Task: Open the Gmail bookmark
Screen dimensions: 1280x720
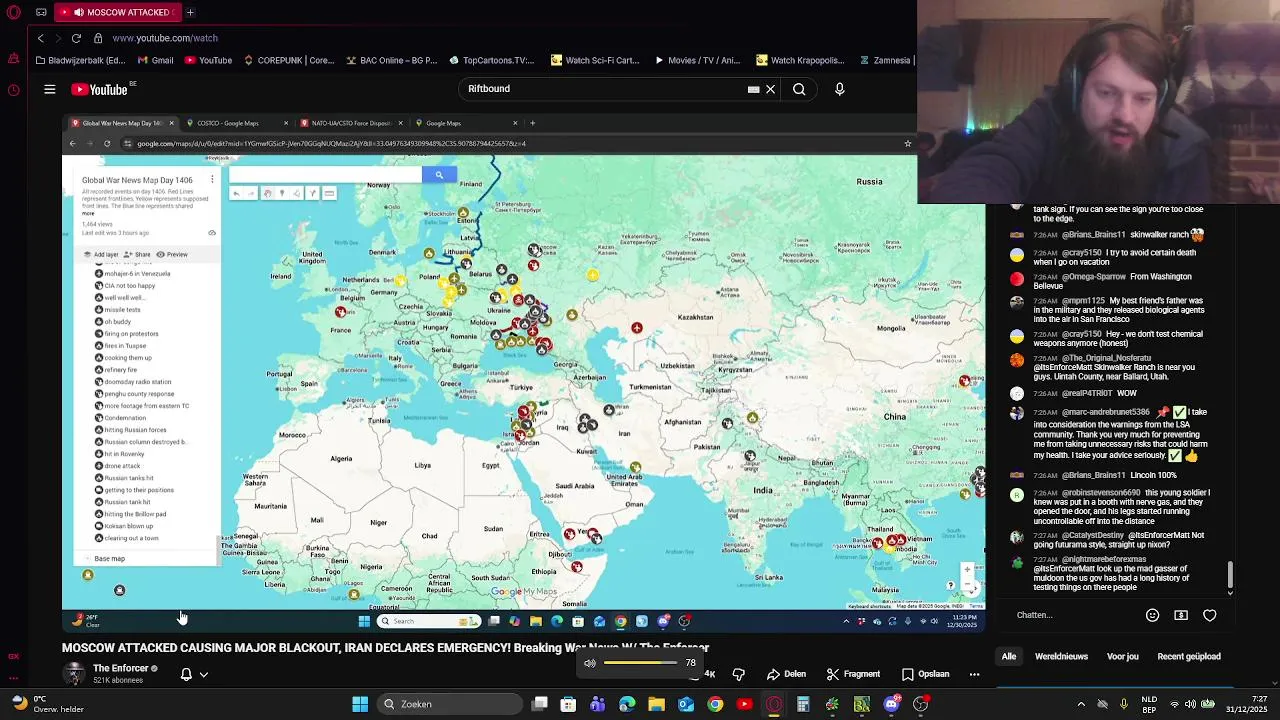Action: tap(155, 60)
